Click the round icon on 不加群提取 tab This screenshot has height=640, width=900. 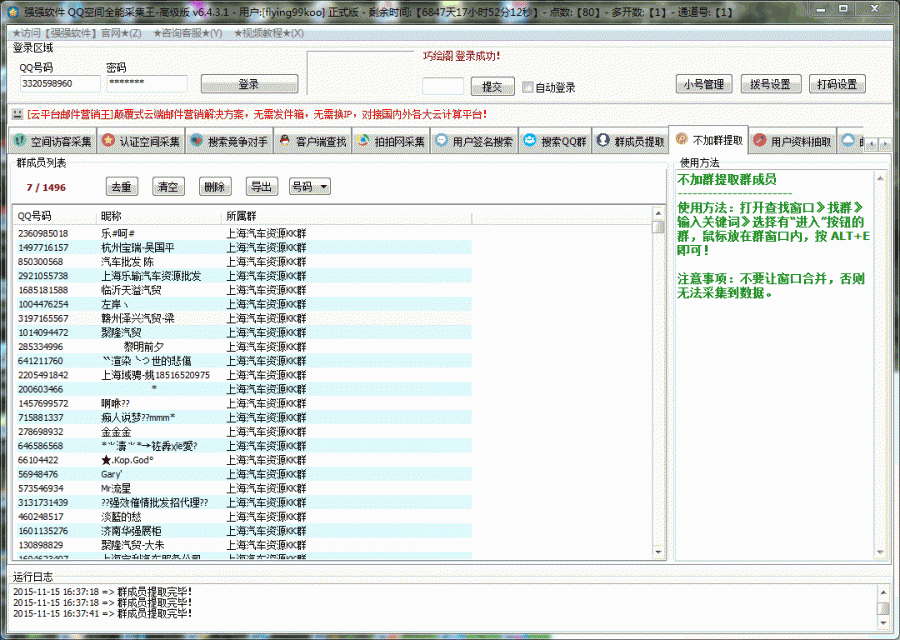(x=681, y=139)
